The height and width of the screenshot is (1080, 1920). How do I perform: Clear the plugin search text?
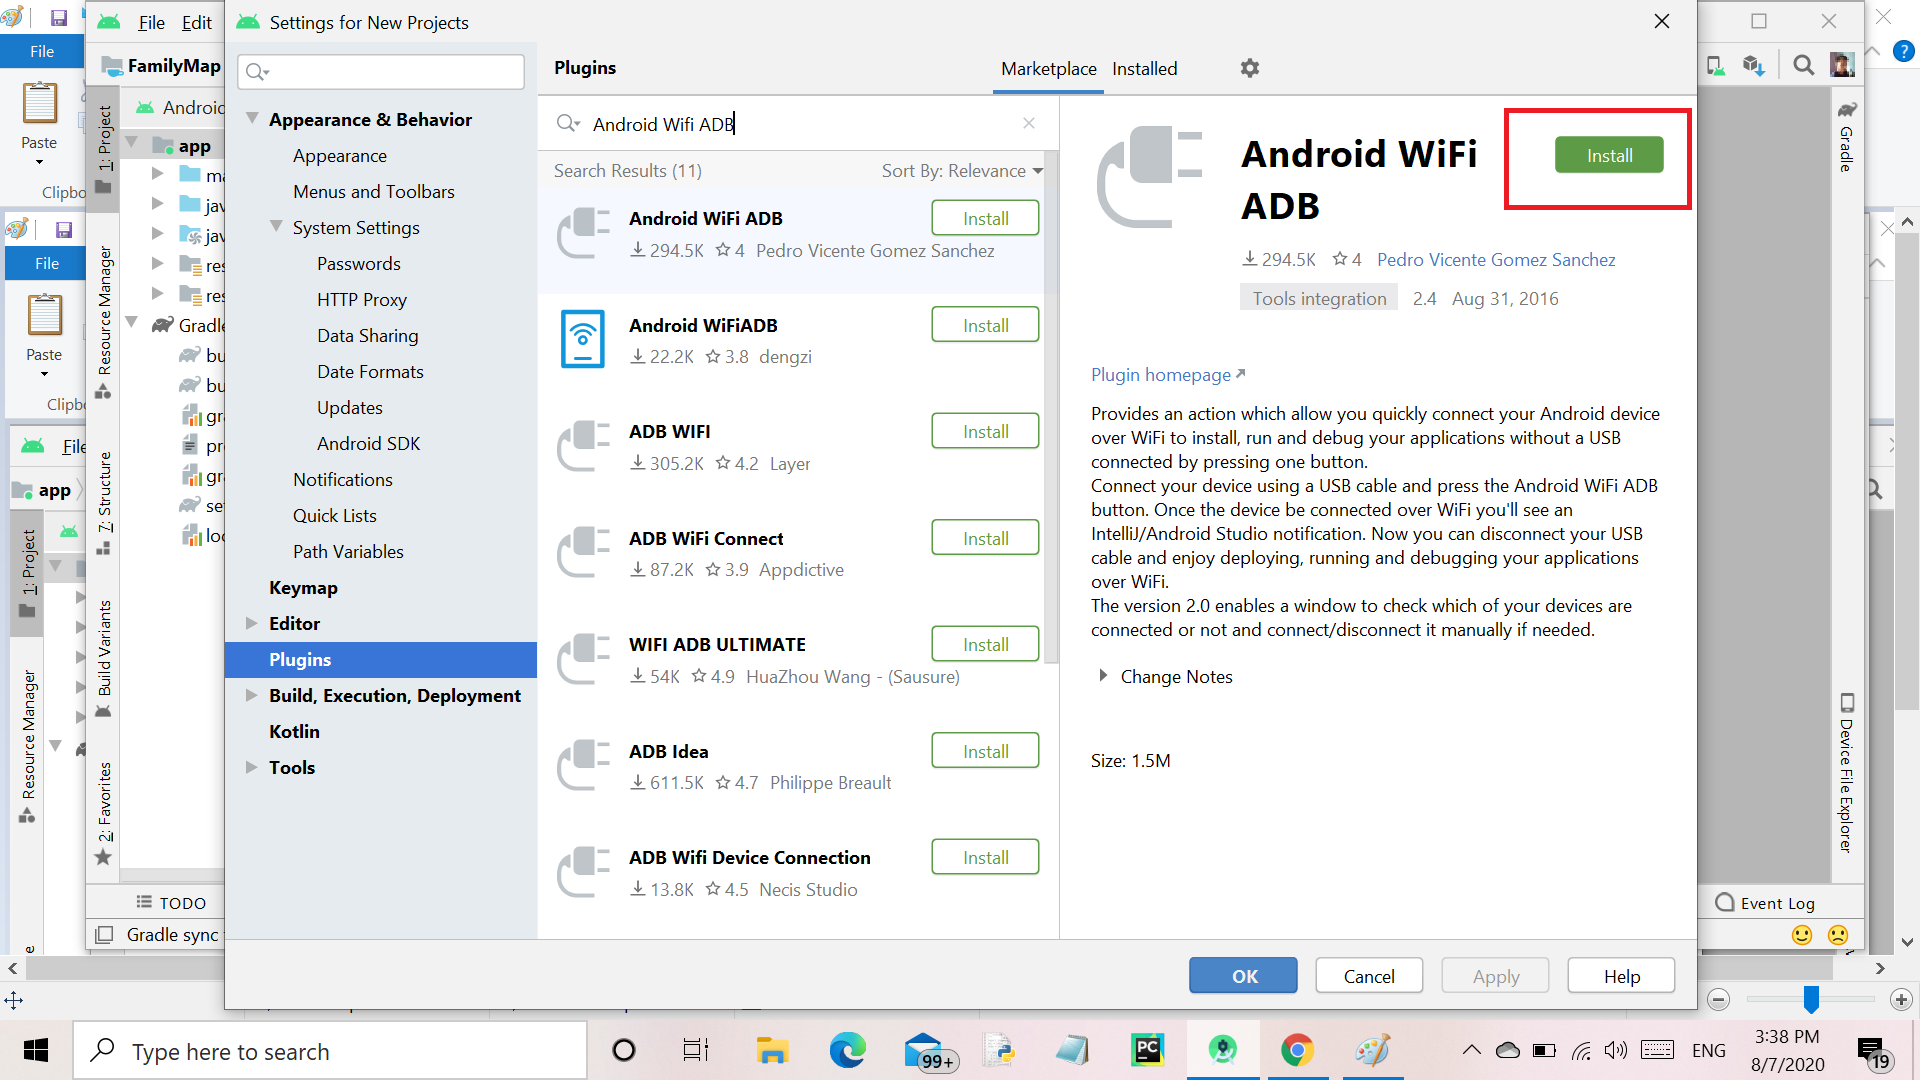(1029, 123)
